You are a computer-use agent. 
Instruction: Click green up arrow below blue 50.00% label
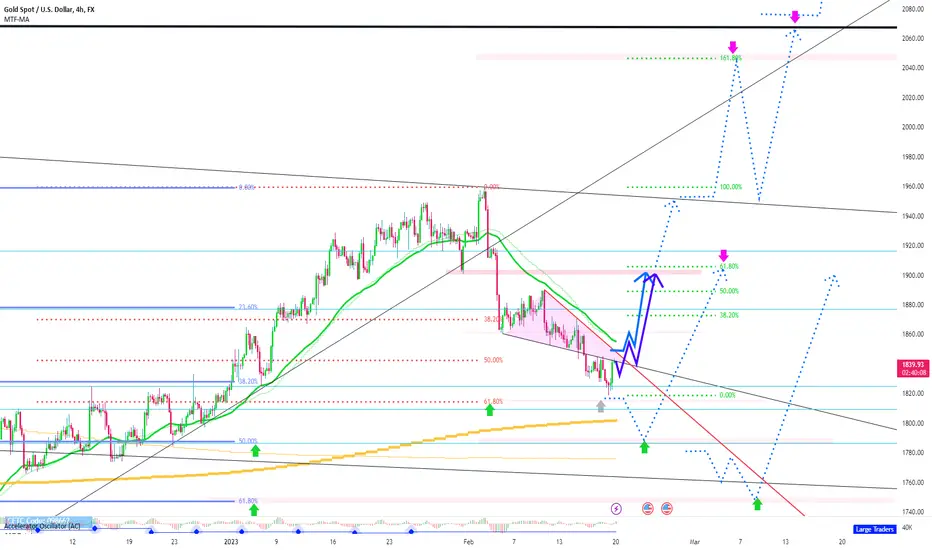(x=256, y=450)
